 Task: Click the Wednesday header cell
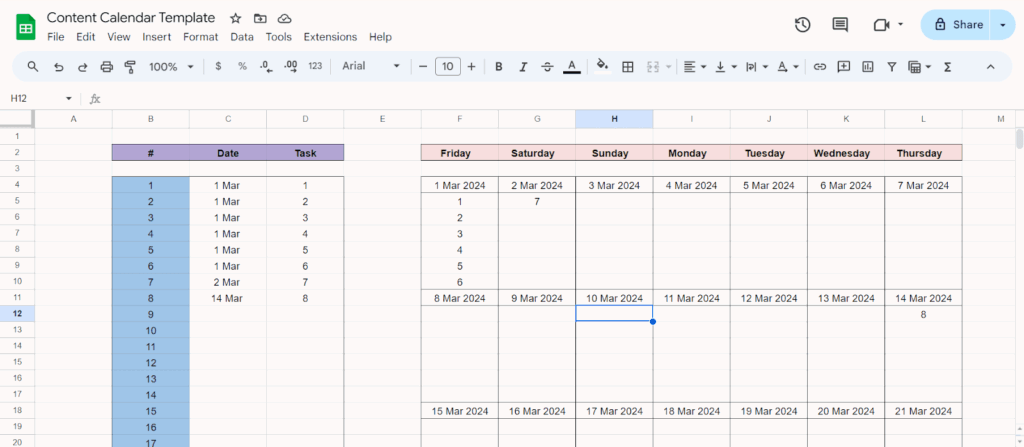(846, 154)
